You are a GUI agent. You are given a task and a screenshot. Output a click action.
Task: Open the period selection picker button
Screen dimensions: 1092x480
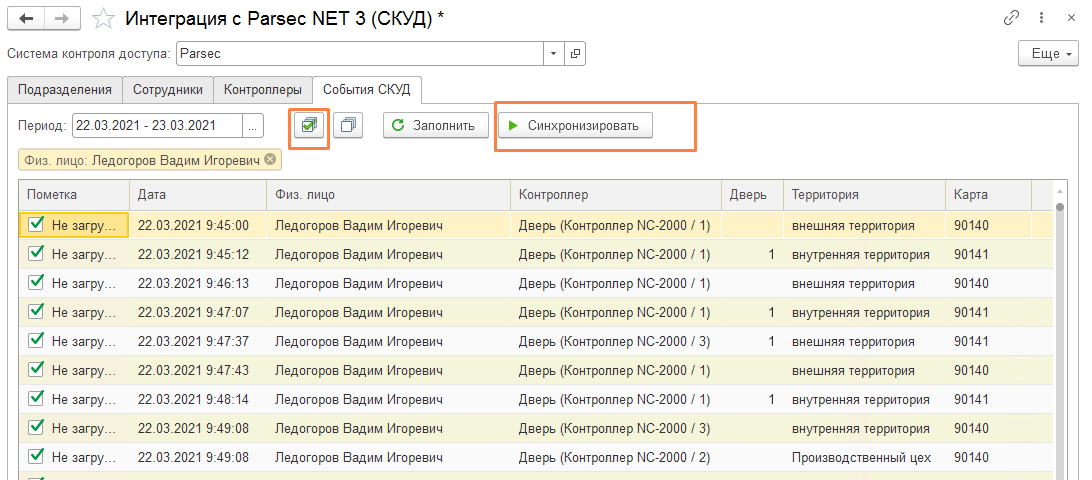pos(253,125)
